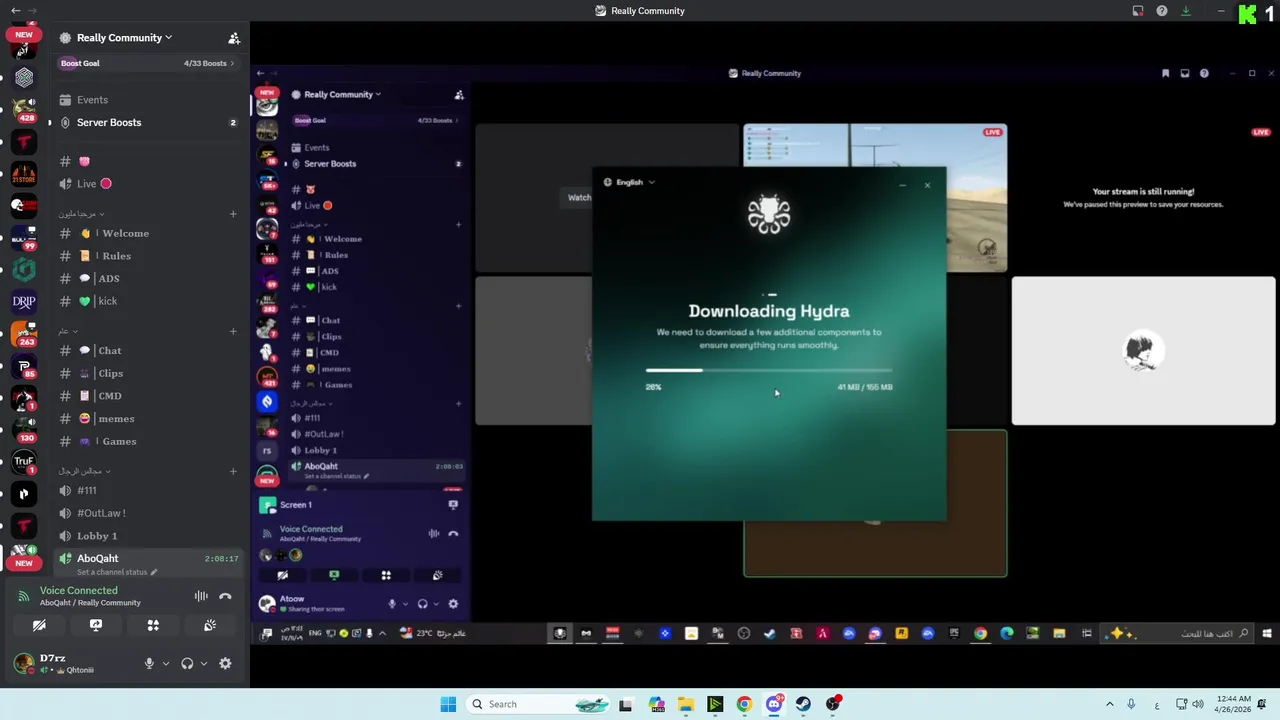Screen dimensions: 1280x720
Task: Open inbox icon in Discord title bar
Action: coord(1138,11)
